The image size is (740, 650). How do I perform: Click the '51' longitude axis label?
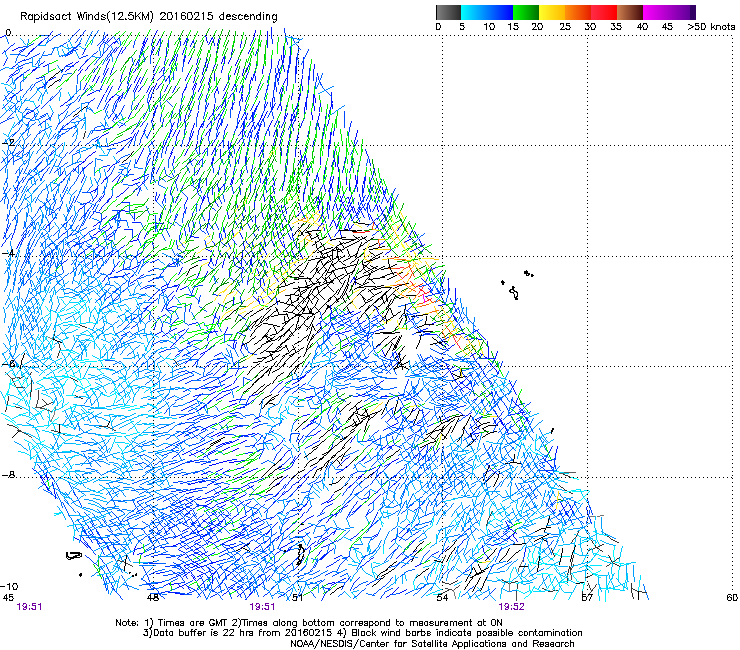297,598
